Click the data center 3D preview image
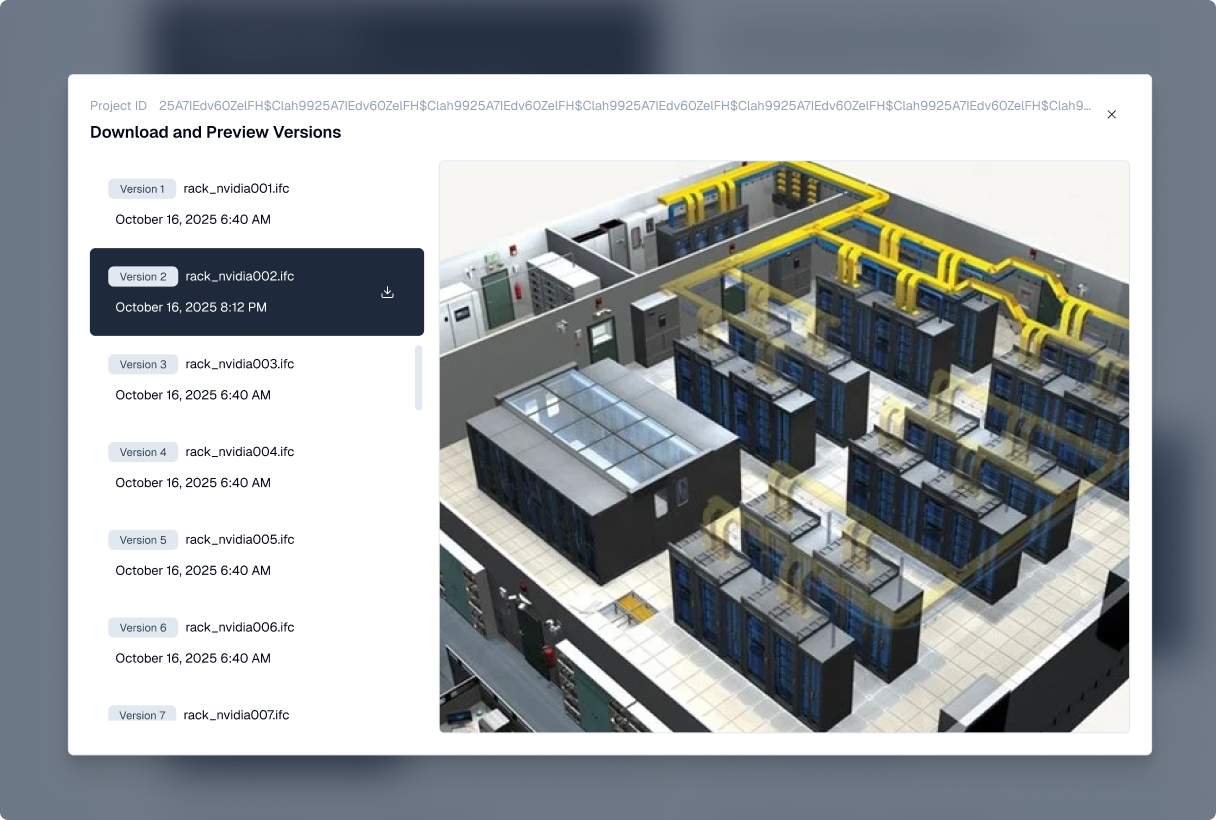 (x=784, y=446)
